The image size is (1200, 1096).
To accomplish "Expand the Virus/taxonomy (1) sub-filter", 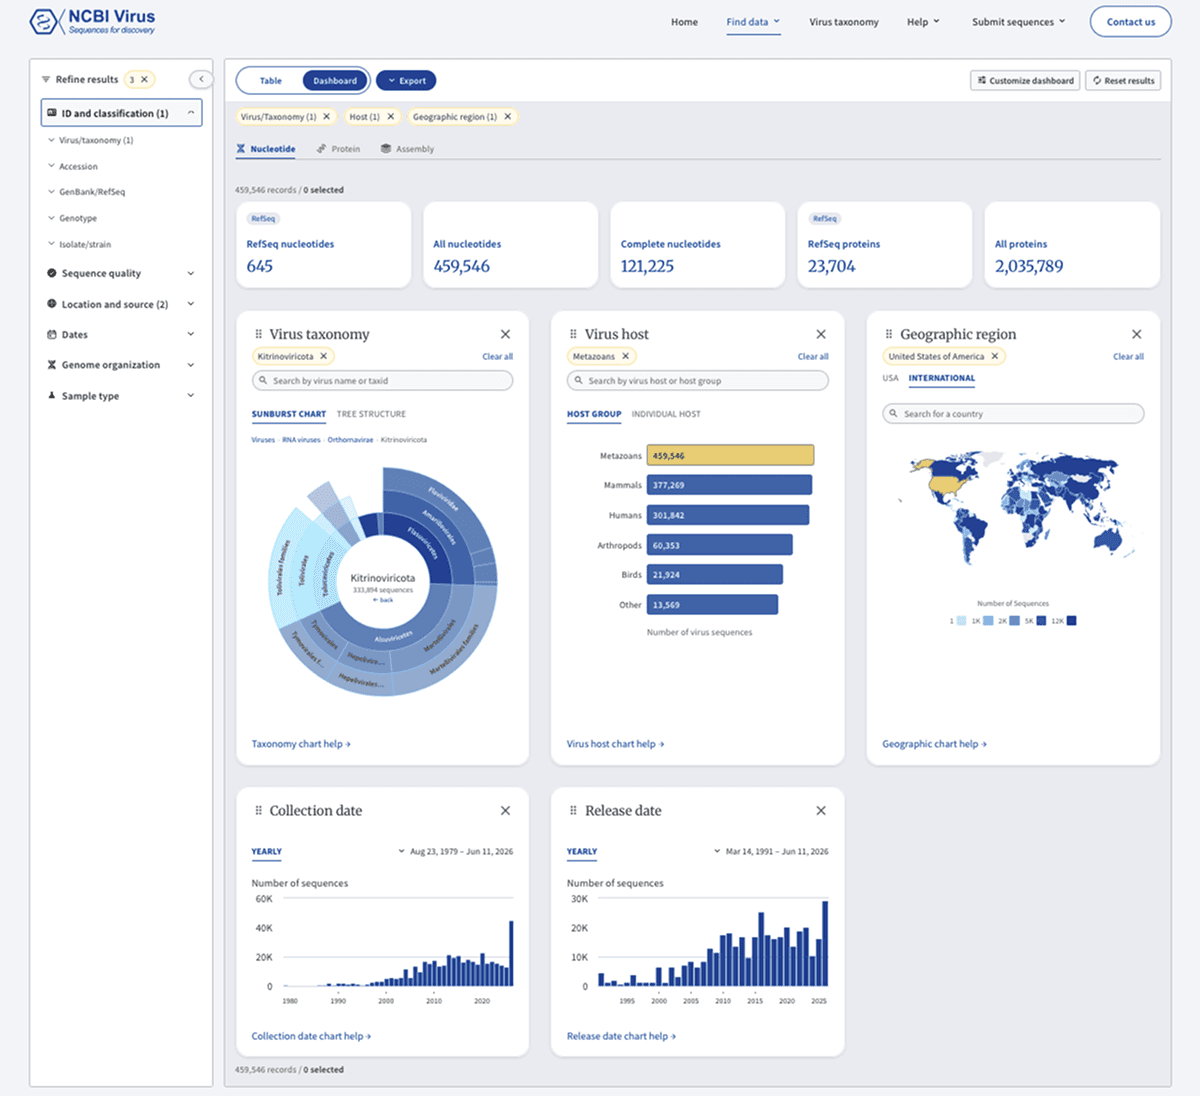I will pos(51,140).
